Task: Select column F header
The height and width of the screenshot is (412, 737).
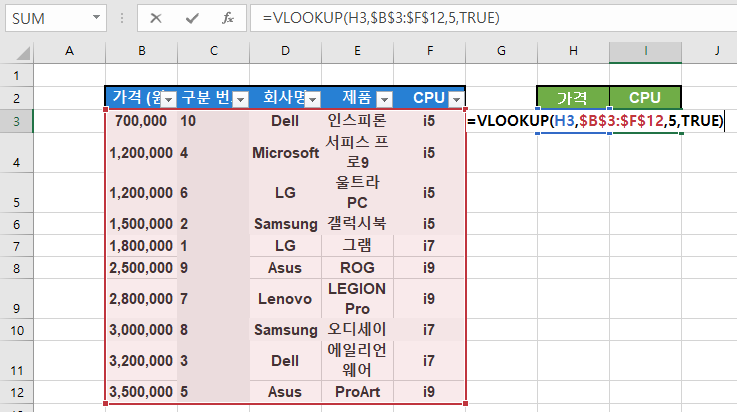Action: pos(430,51)
